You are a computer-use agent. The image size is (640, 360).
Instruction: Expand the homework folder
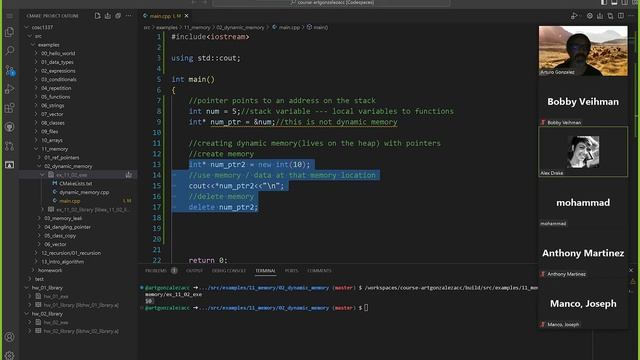tap(33, 270)
